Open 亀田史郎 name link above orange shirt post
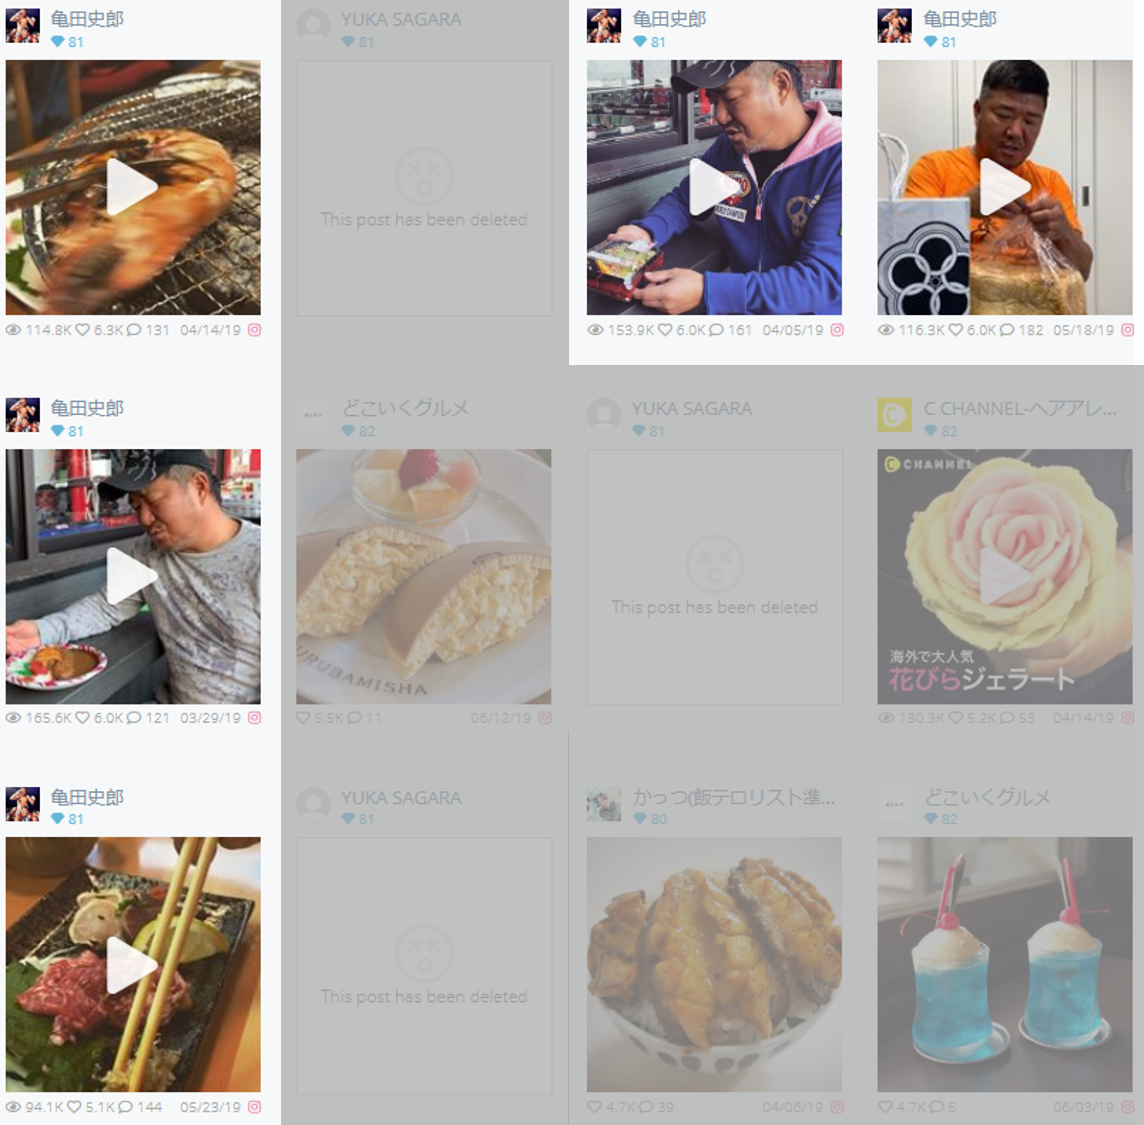1144x1125 pixels. click(x=959, y=19)
